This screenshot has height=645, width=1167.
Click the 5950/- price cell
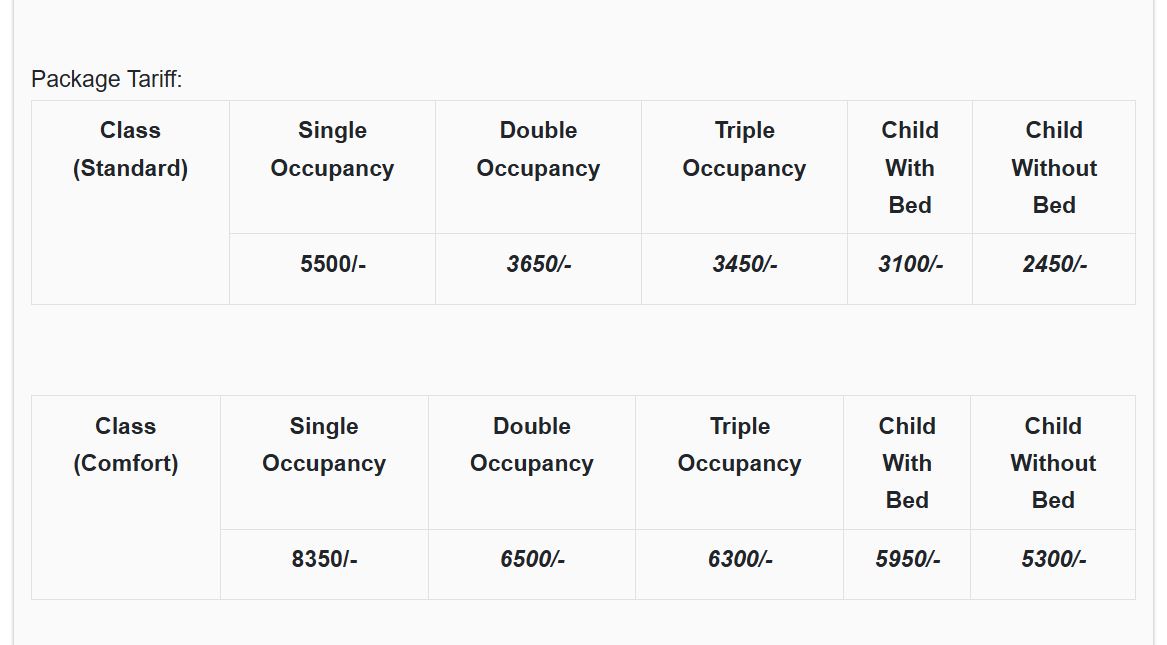point(907,560)
